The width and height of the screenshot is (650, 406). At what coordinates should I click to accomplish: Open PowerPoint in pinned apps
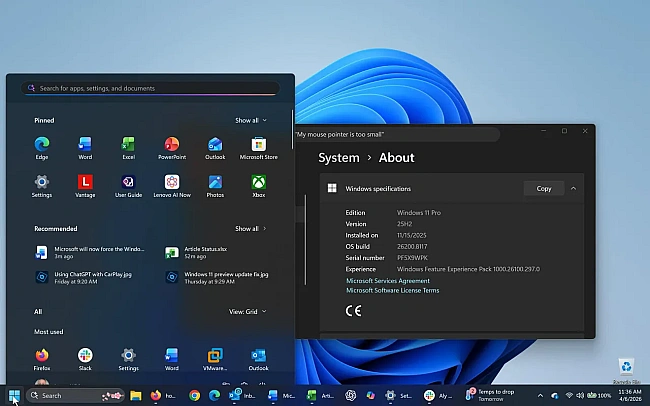coord(172,146)
